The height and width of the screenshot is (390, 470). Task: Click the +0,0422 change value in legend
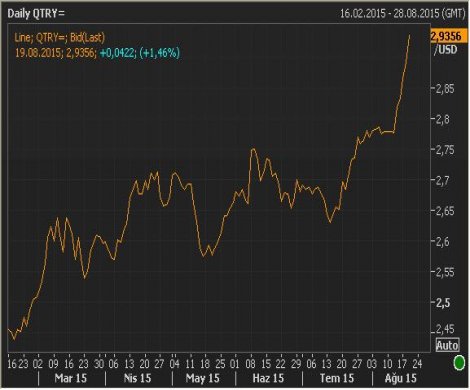click(117, 53)
